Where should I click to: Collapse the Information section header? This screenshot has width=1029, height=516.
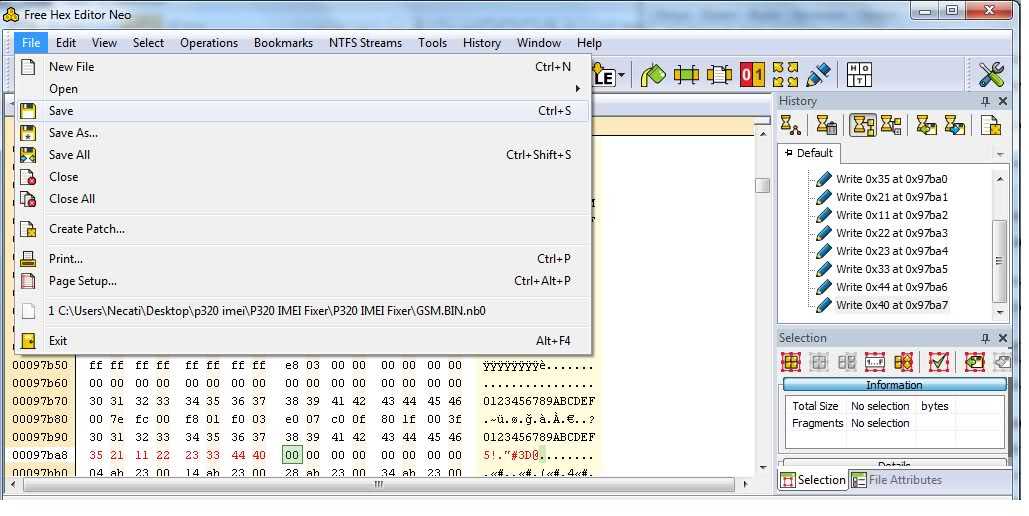[x=894, y=385]
